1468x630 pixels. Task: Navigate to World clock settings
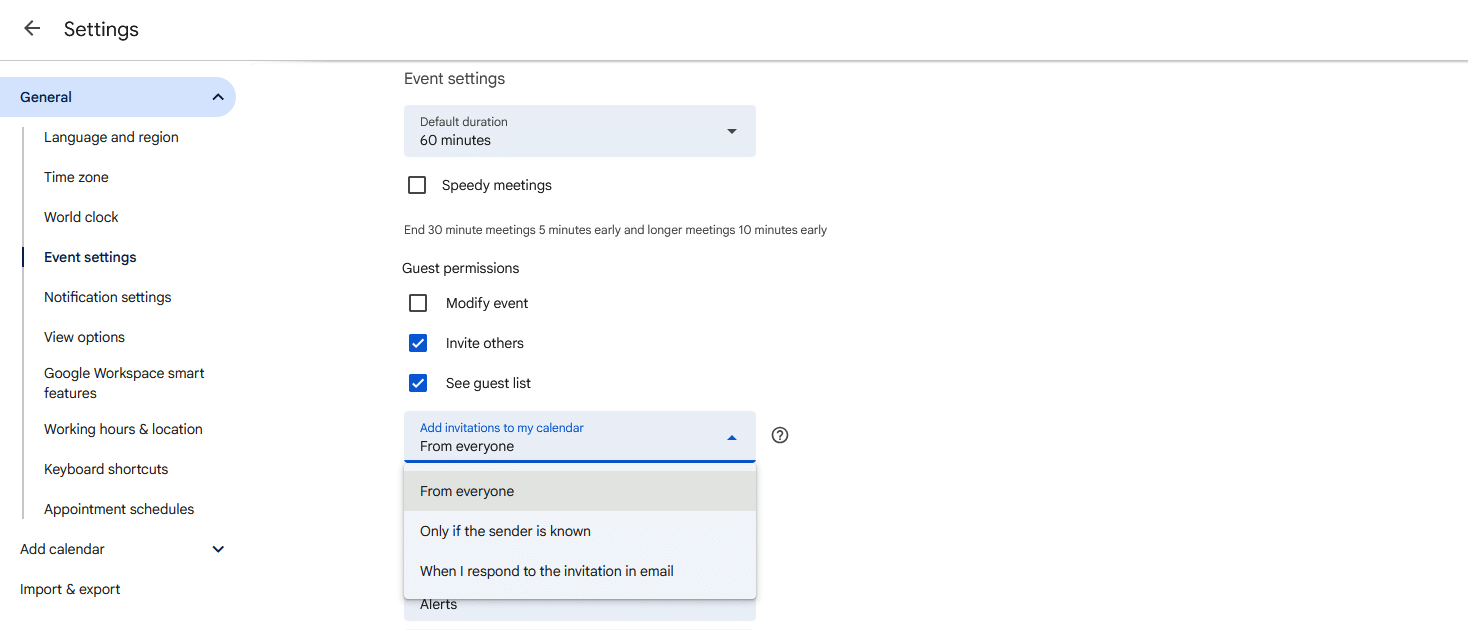(x=81, y=217)
